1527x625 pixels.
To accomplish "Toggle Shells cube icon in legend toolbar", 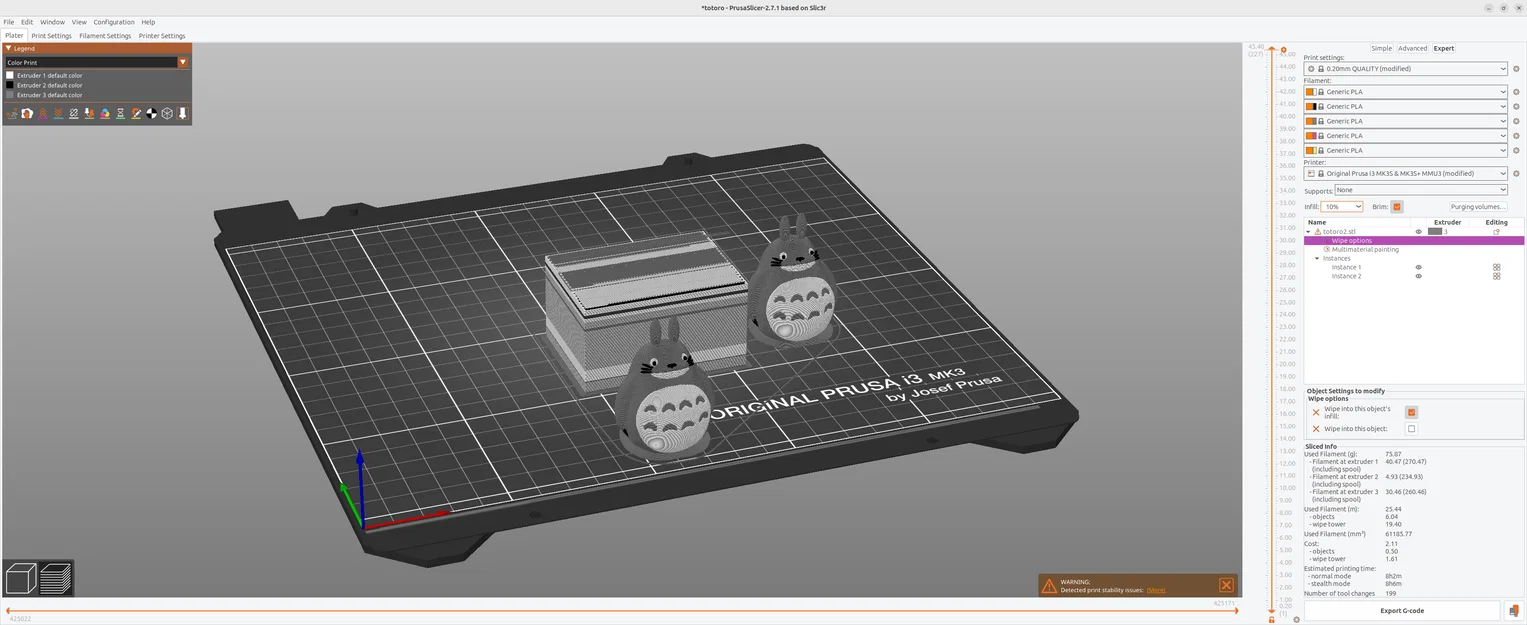I will pyautogui.click(x=167, y=114).
